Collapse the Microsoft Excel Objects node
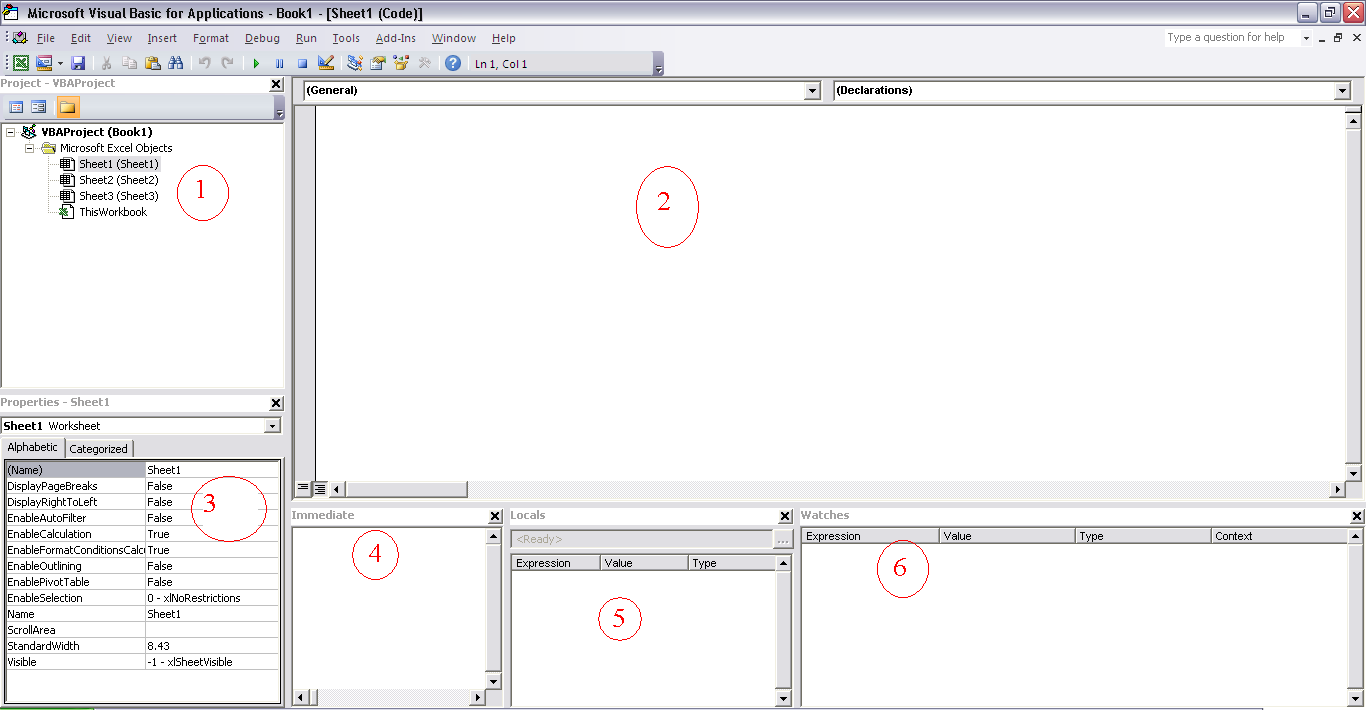1366x710 pixels. [x=29, y=147]
